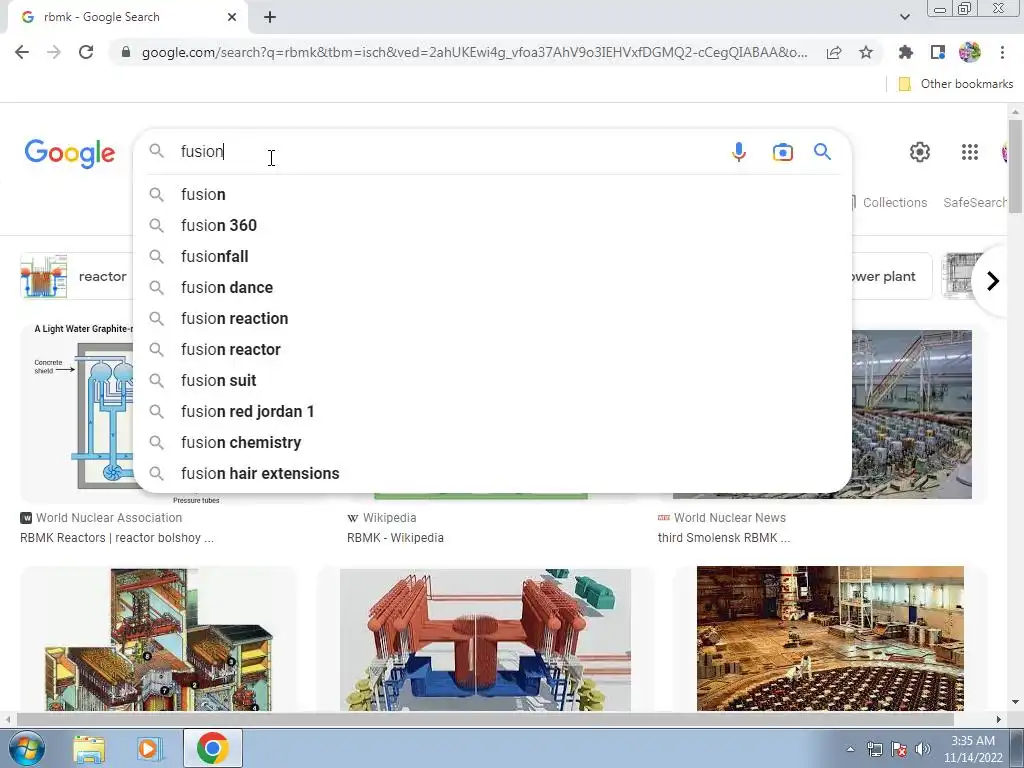Bookmark this page with star icon

(x=866, y=52)
